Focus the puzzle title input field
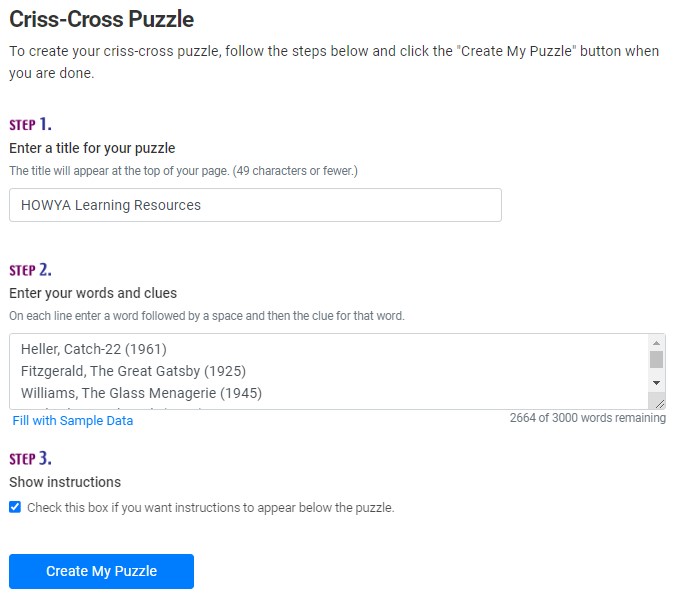 tap(255, 205)
